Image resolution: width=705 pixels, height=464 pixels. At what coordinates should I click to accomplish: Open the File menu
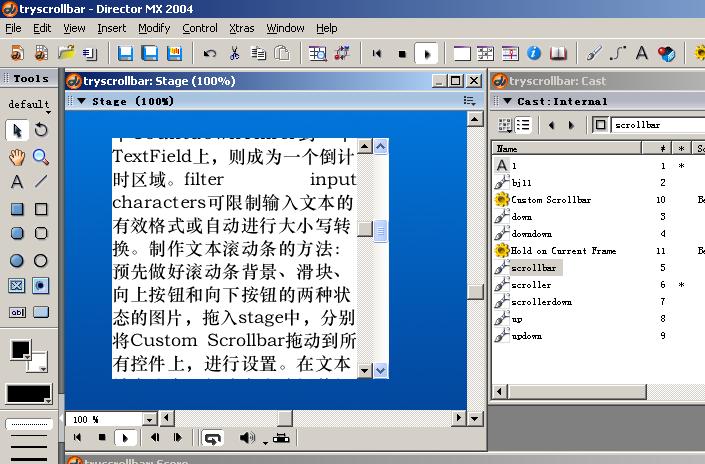13,28
